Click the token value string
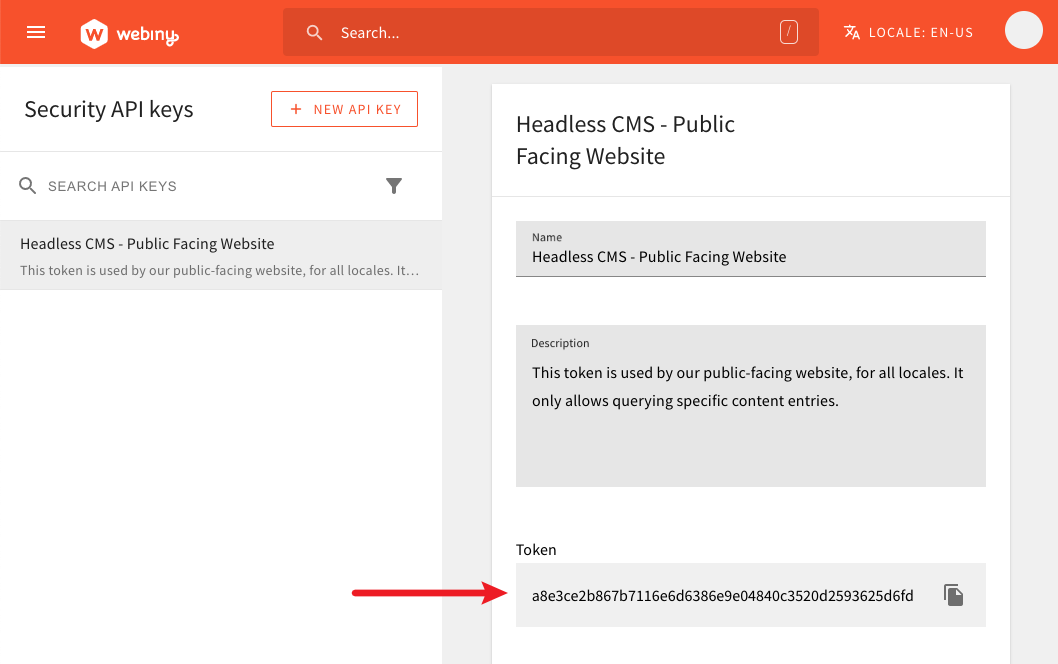Viewport: 1058px width, 664px height. (x=722, y=596)
